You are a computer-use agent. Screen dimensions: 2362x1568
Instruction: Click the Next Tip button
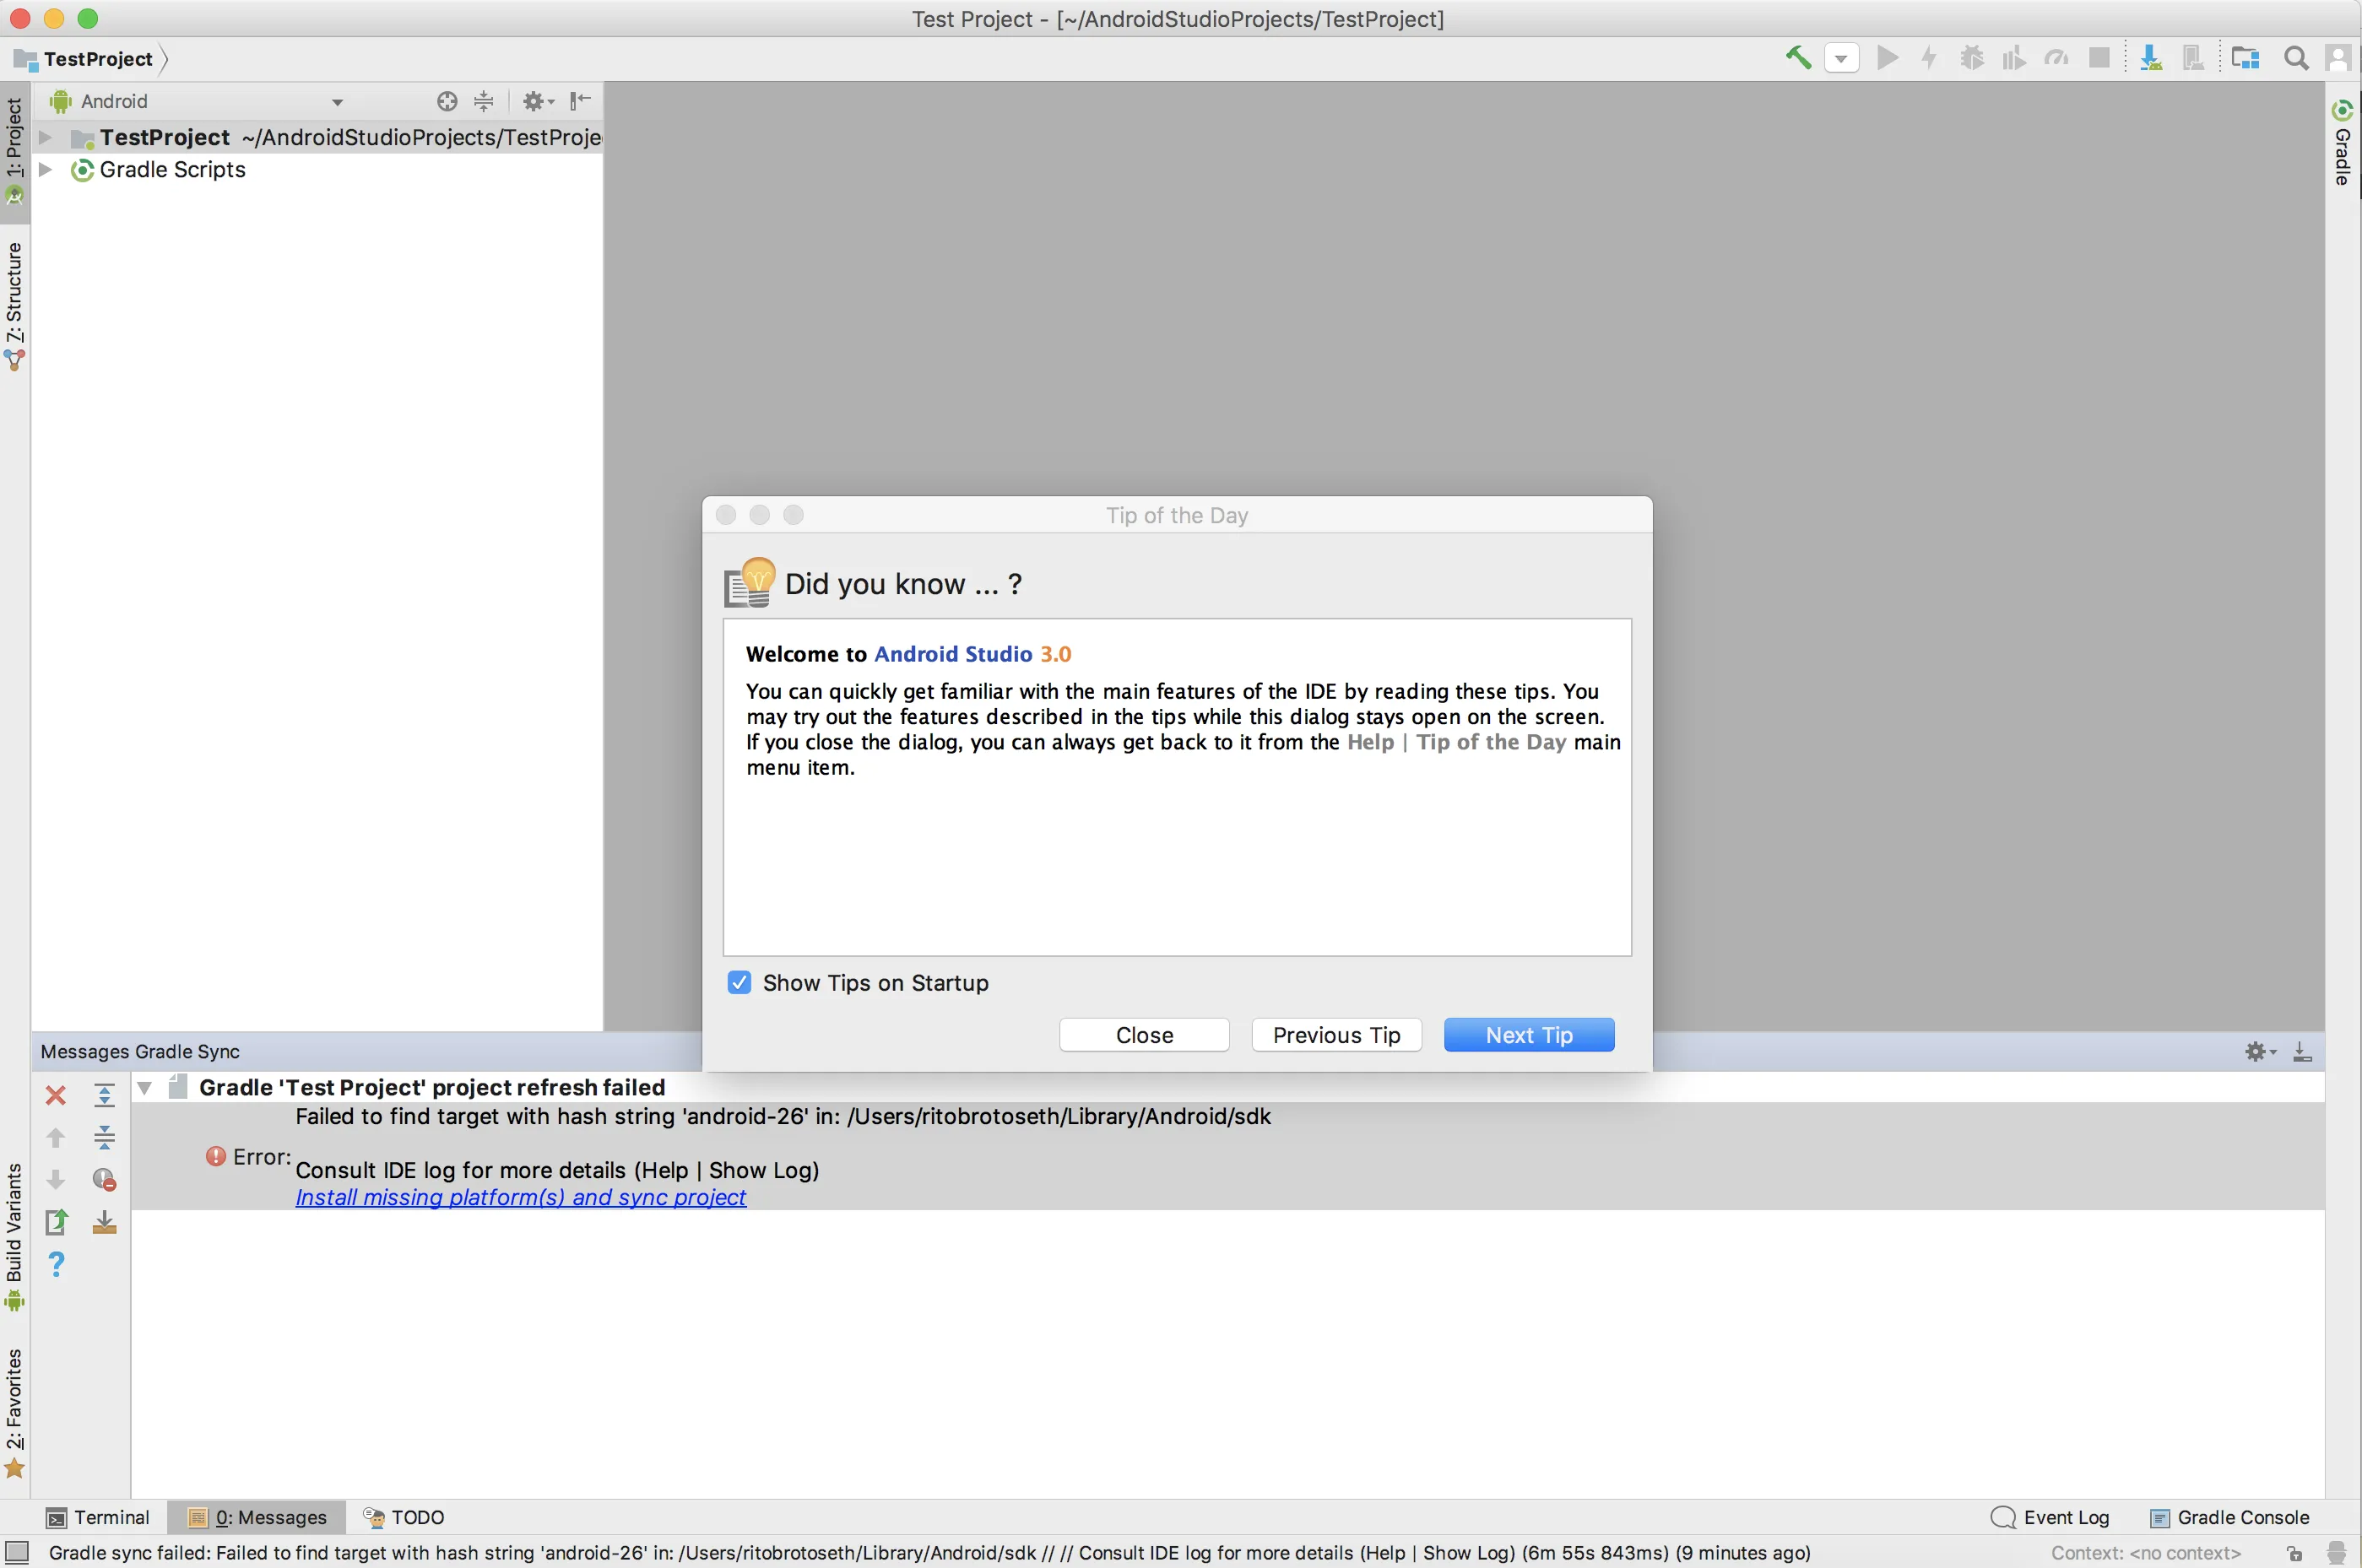pyautogui.click(x=1528, y=1035)
